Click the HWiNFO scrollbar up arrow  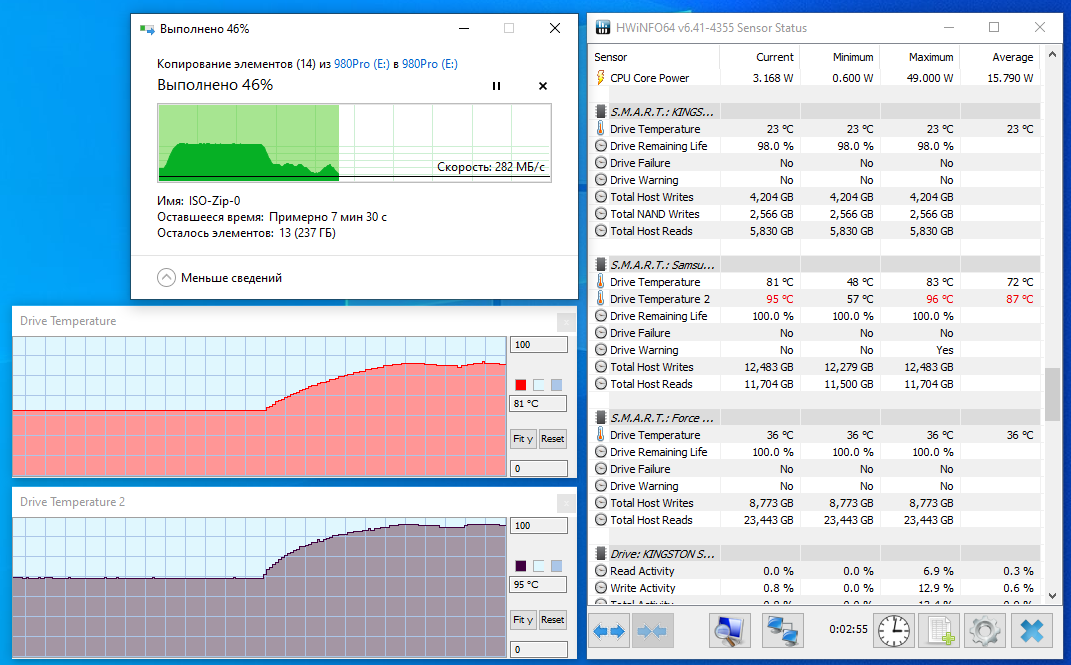tap(1053, 54)
